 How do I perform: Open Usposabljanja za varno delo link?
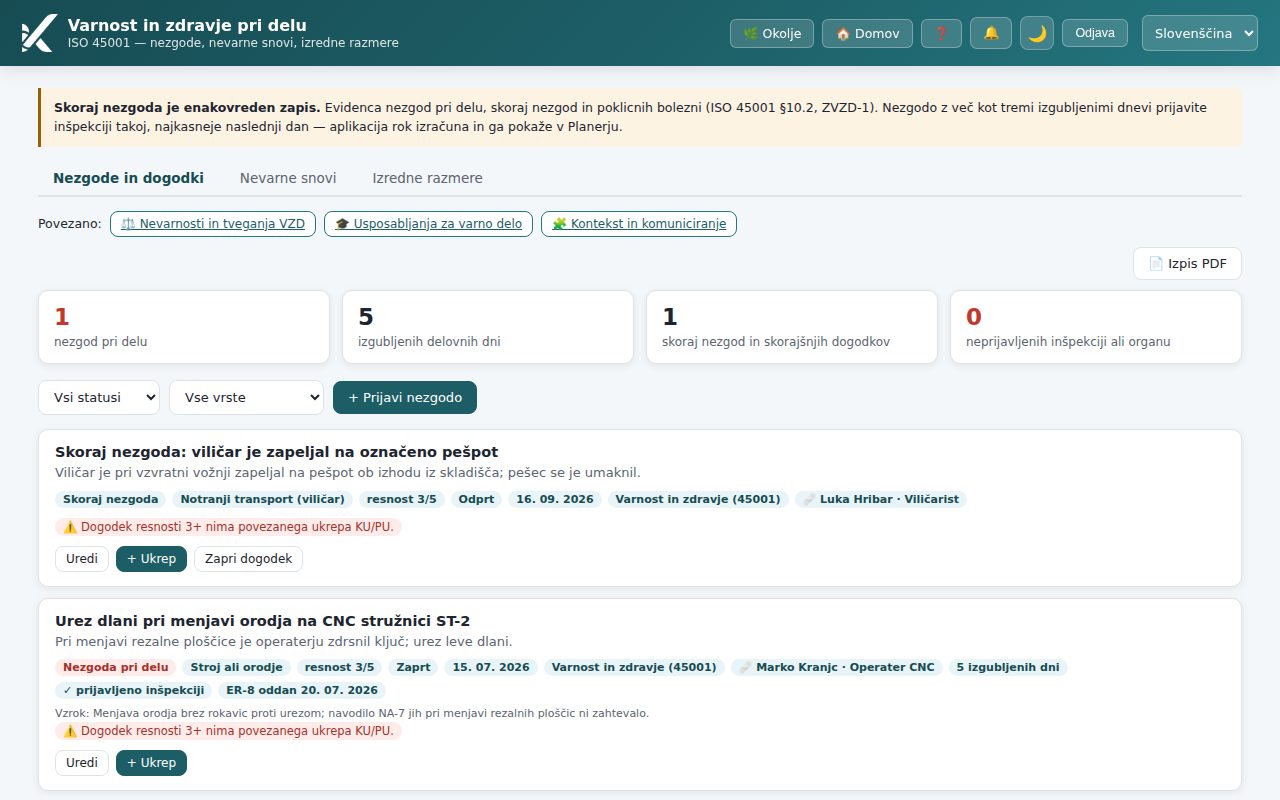428,224
